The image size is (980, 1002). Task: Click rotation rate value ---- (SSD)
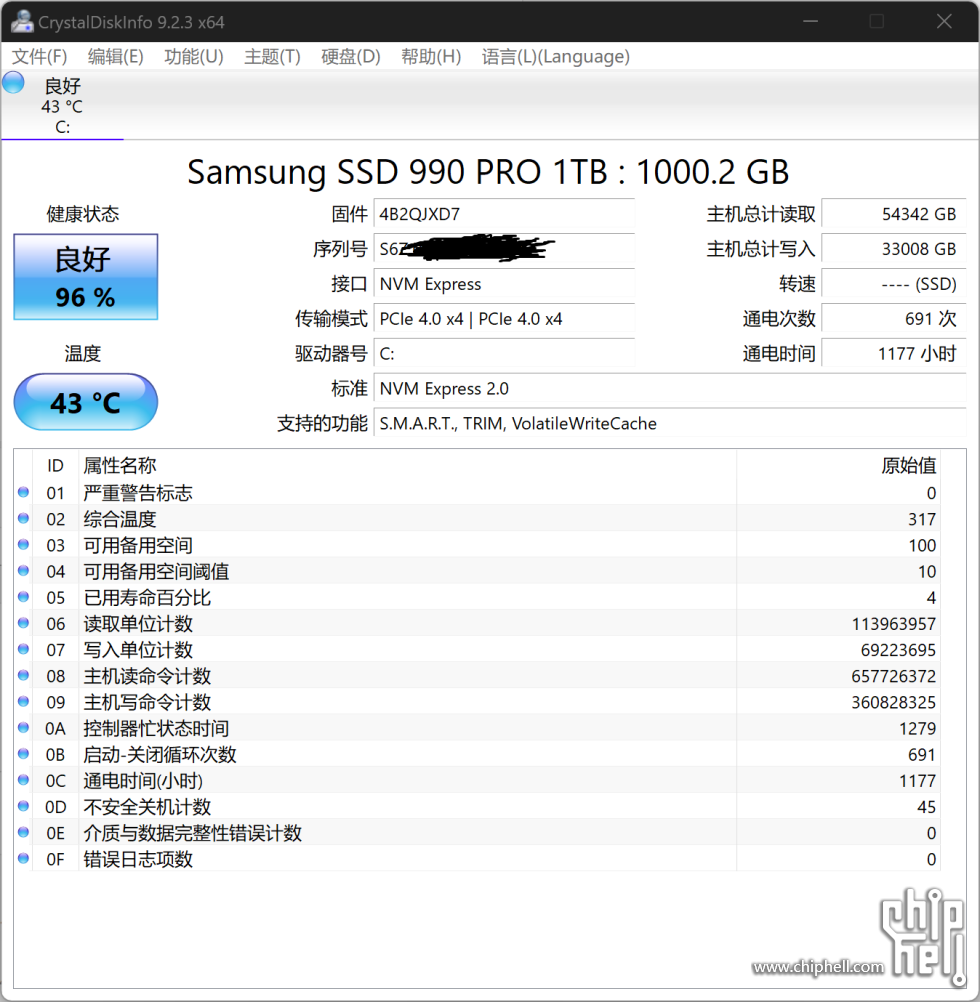(894, 284)
